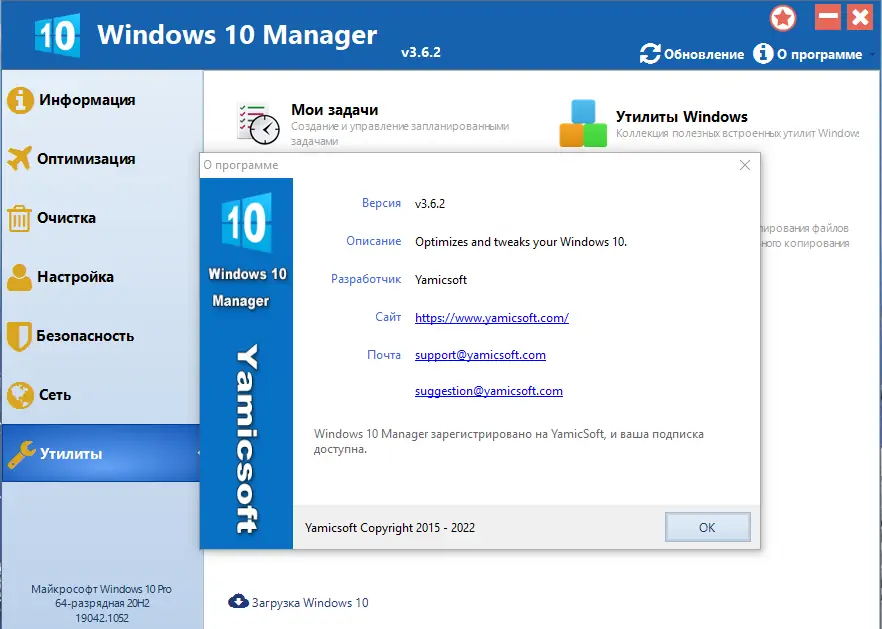Image resolution: width=882 pixels, height=629 pixels.
Task: Click the Information sidebar icon
Action: click(x=20, y=100)
